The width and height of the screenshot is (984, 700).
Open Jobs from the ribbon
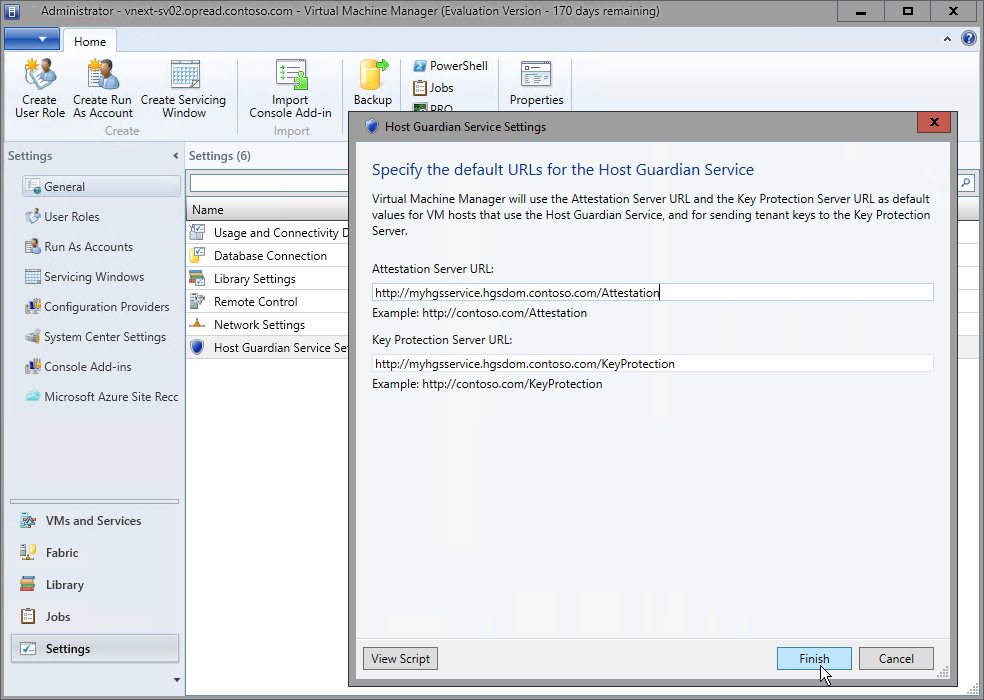pos(431,87)
